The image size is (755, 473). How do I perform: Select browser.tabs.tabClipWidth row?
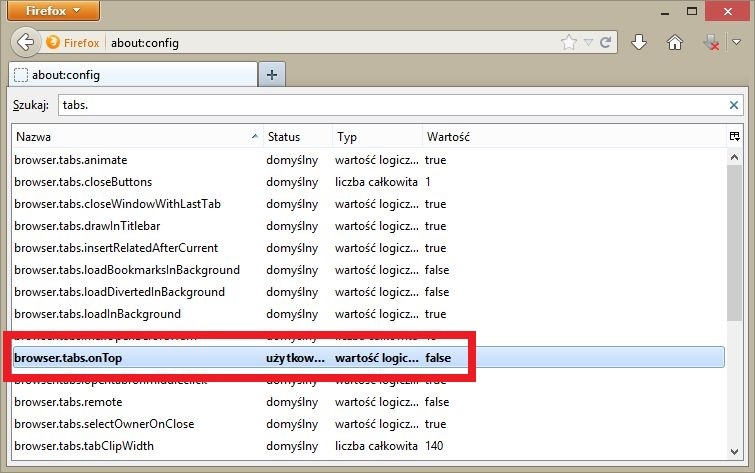tap(368, 446)
